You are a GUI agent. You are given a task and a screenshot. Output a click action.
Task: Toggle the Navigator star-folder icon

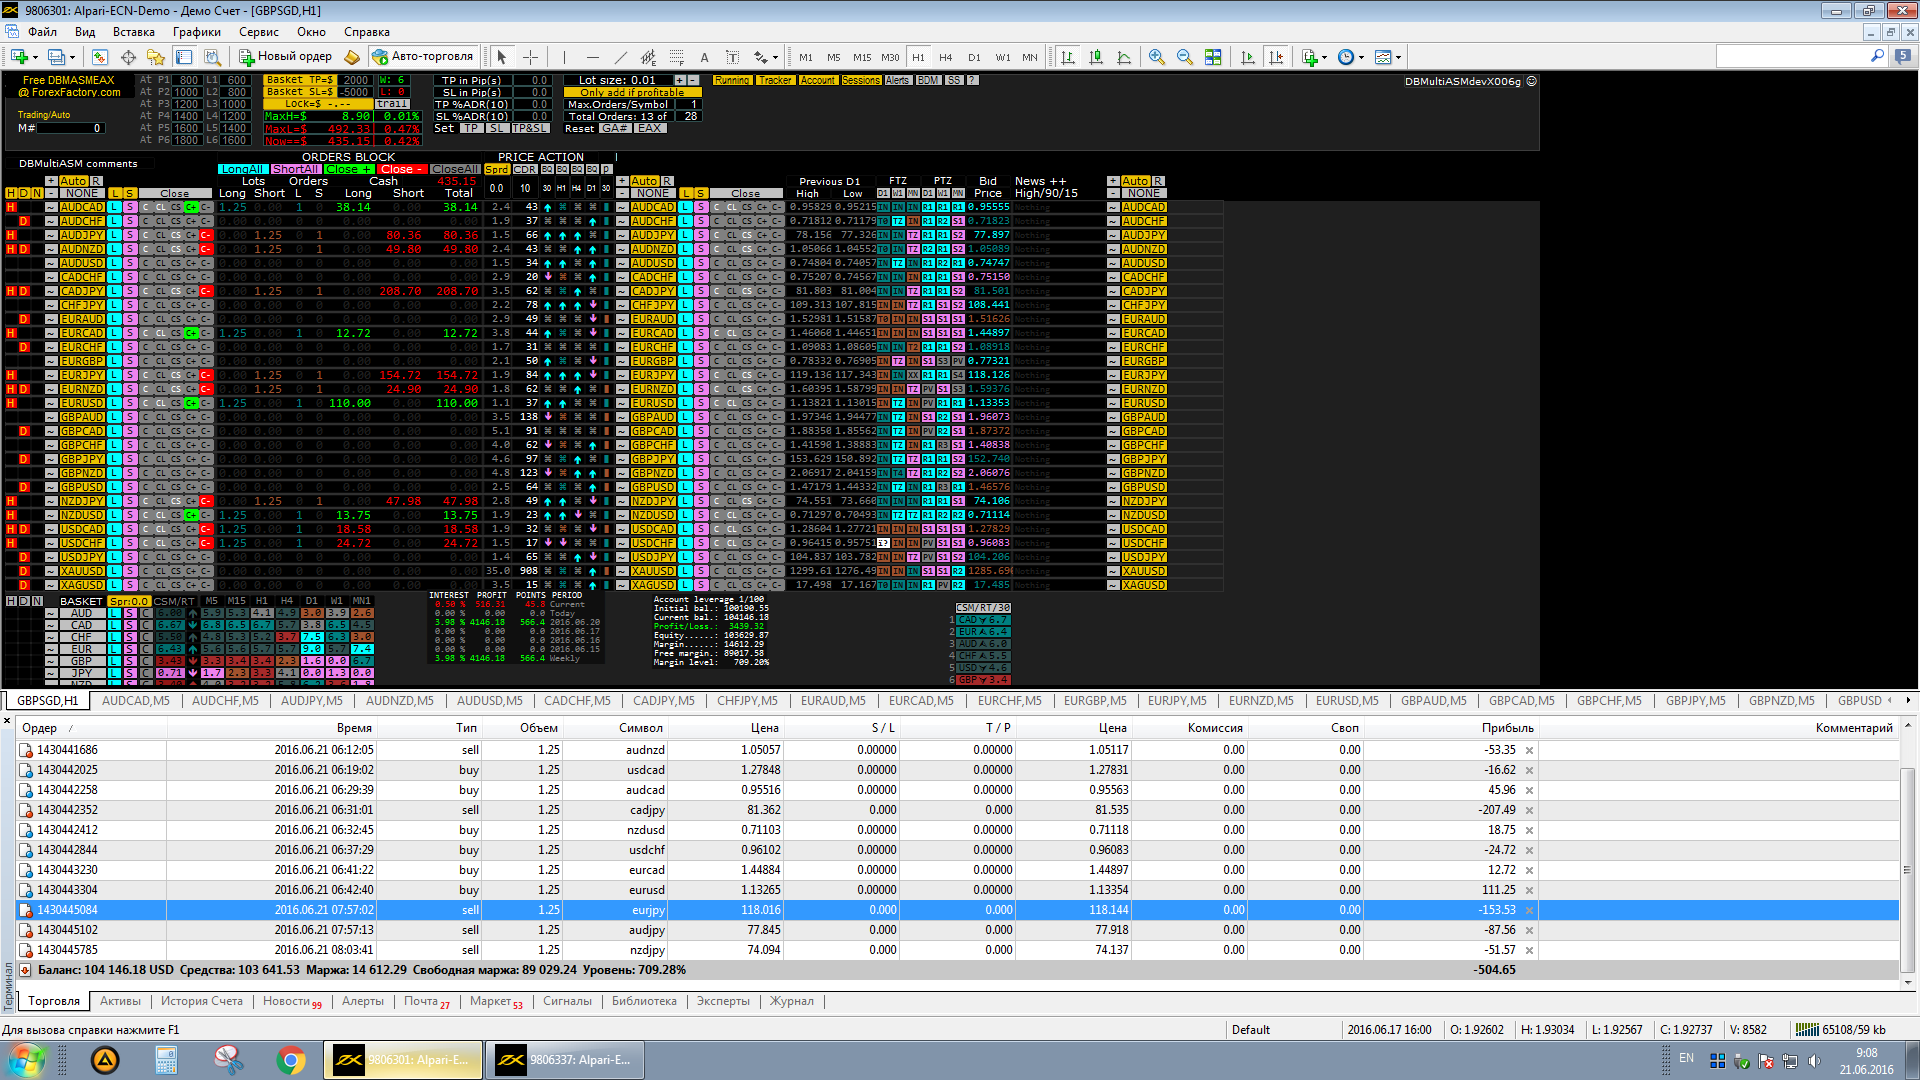[155, 57]
